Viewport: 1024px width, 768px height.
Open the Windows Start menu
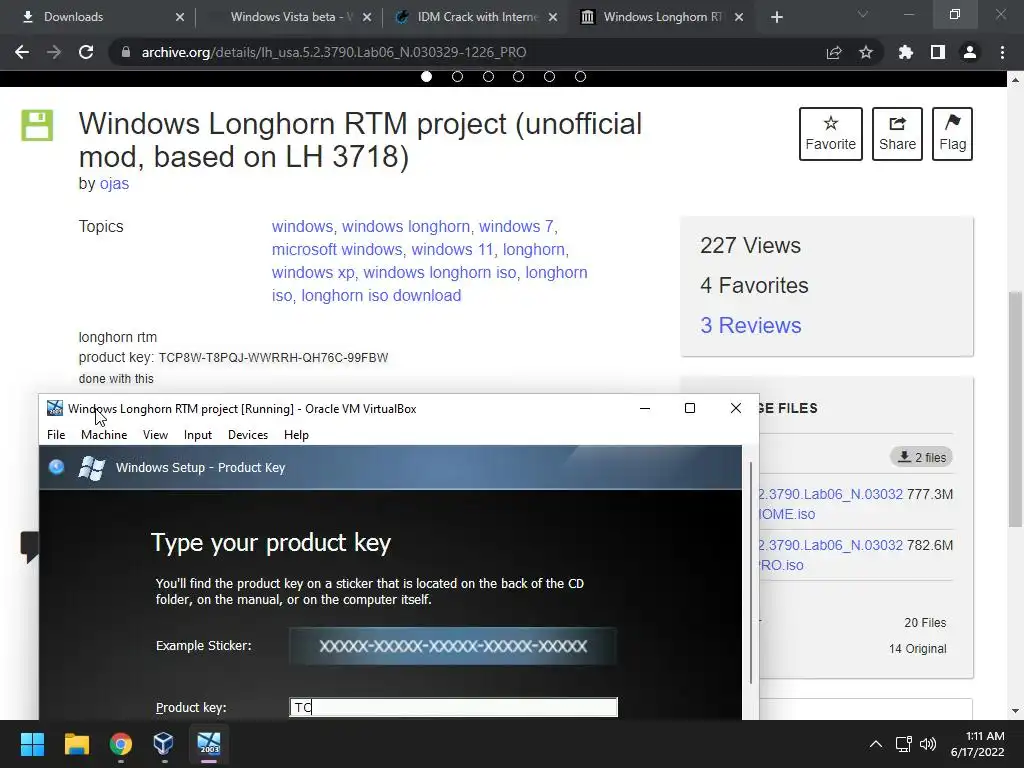pos(32,744)
